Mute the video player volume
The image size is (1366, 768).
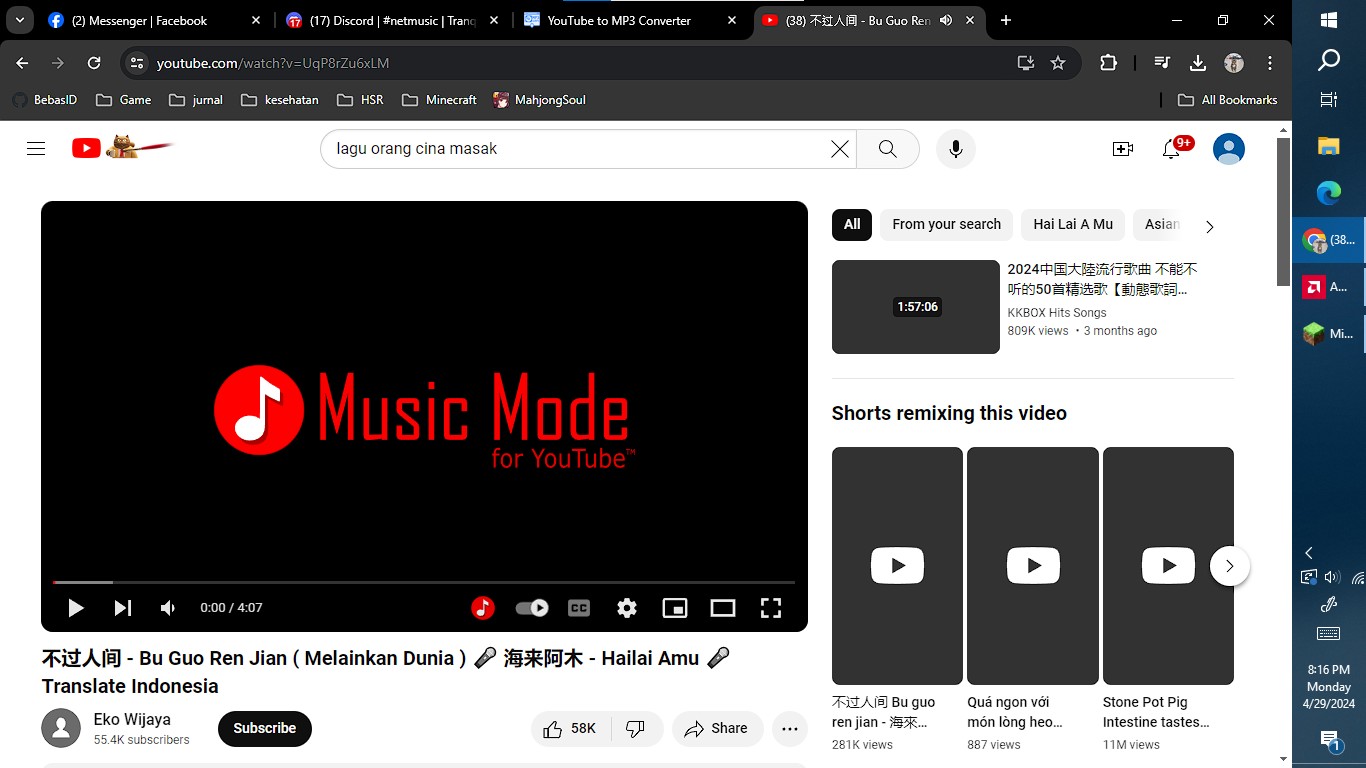[168, 608]
